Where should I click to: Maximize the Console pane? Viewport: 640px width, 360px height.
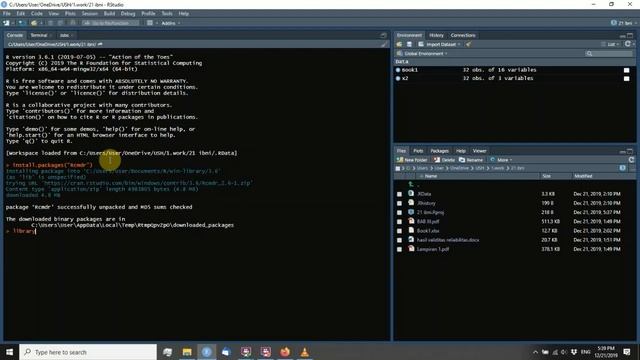coord(383,36)
